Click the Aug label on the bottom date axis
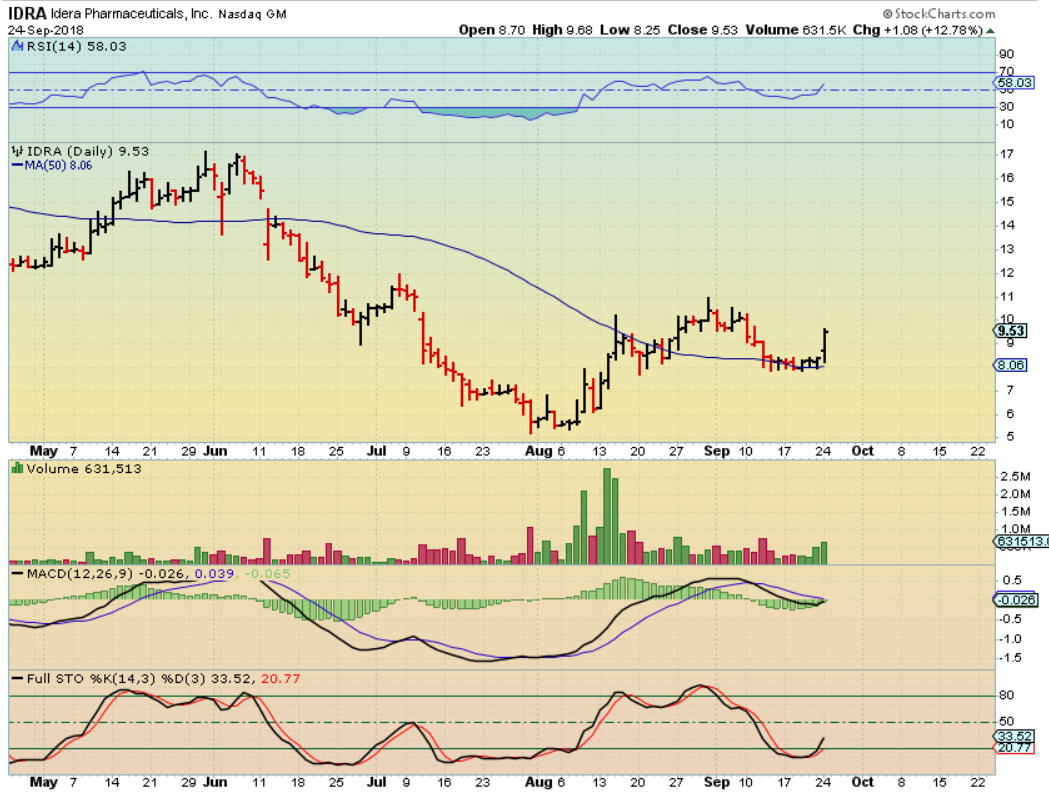The height and width of the screenshot is (798, 1049). point(539,782)
